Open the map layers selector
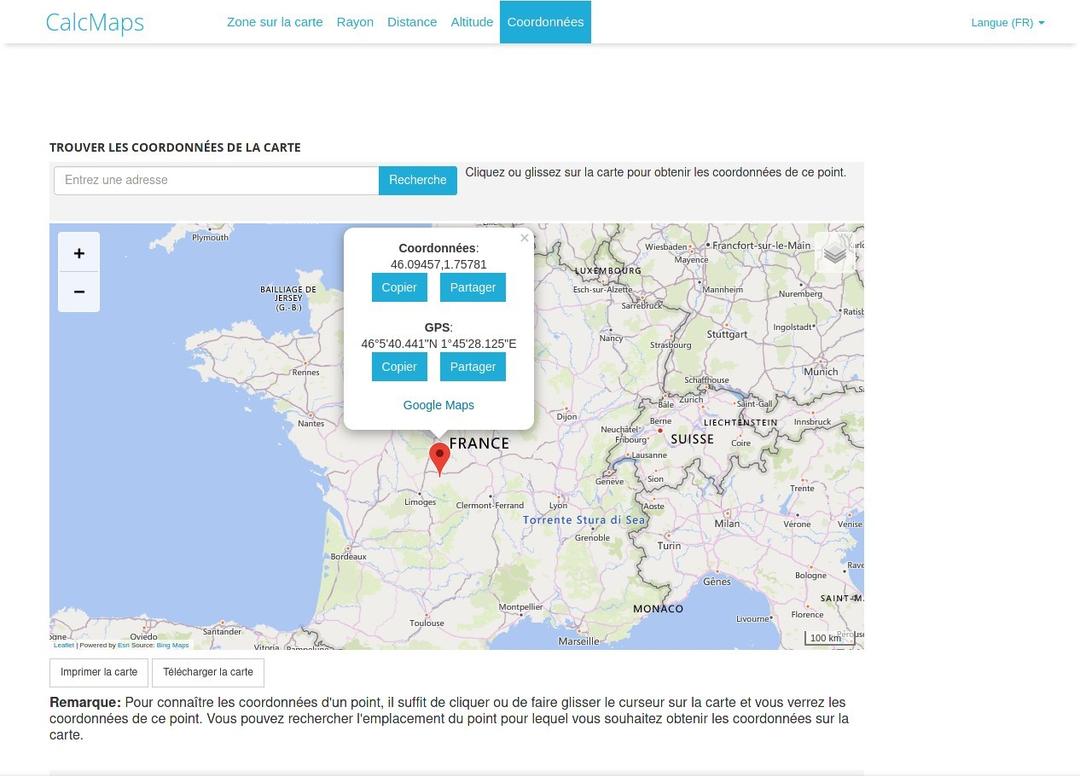The width and height of the screenshot is (1080, 776). (x=833, y=252)
